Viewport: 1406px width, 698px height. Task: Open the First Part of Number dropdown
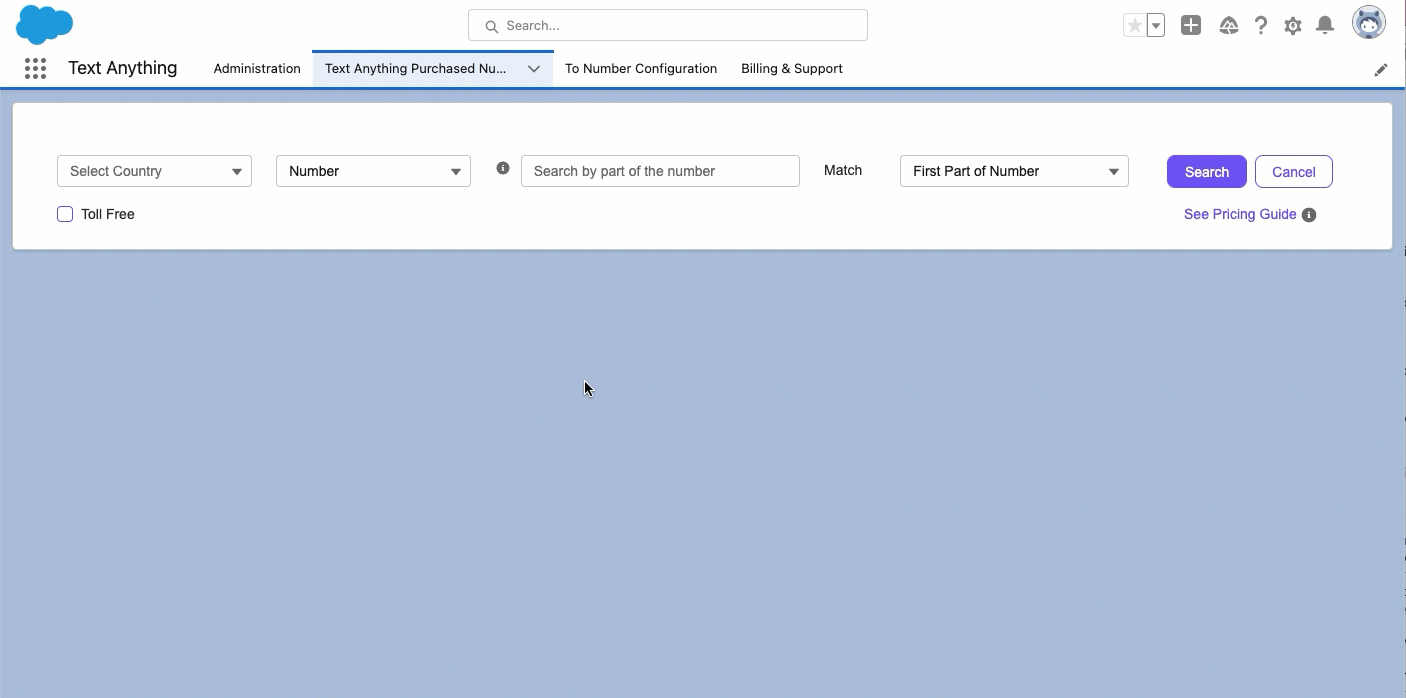1014,171
